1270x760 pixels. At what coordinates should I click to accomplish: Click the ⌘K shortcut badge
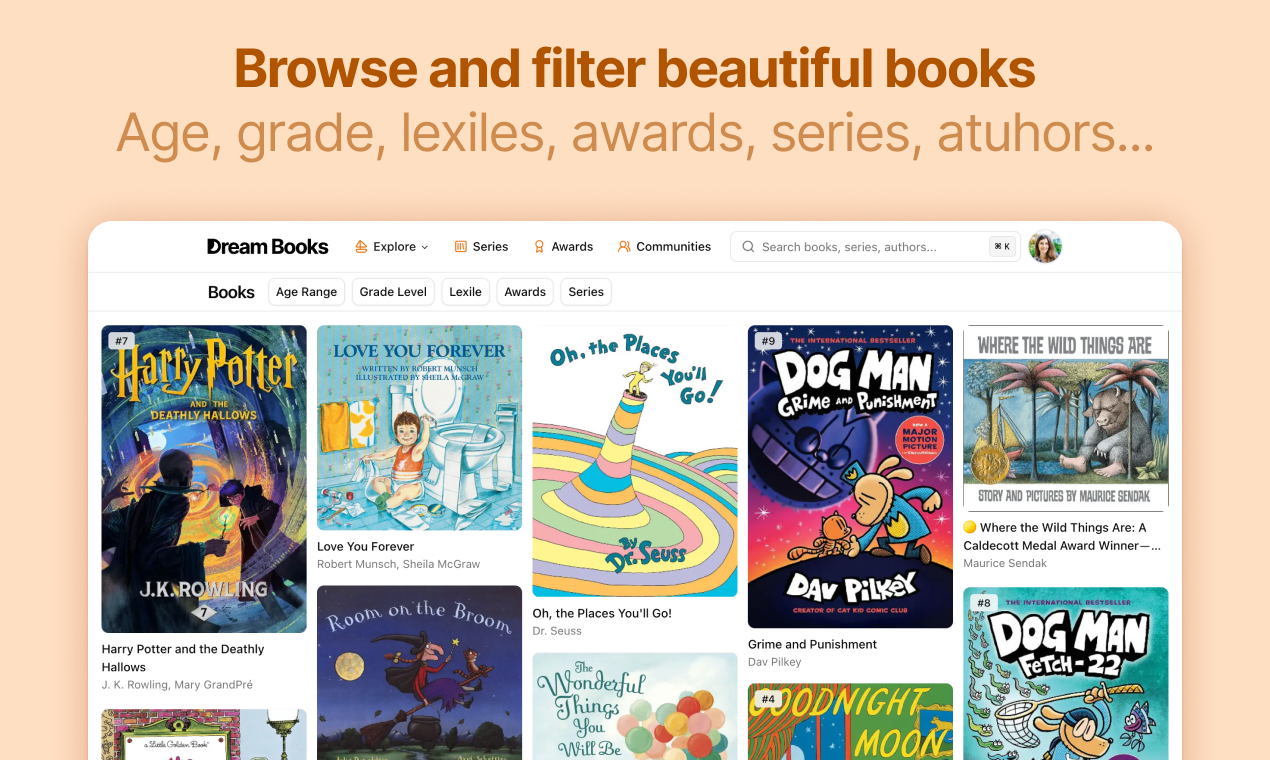1001,247
